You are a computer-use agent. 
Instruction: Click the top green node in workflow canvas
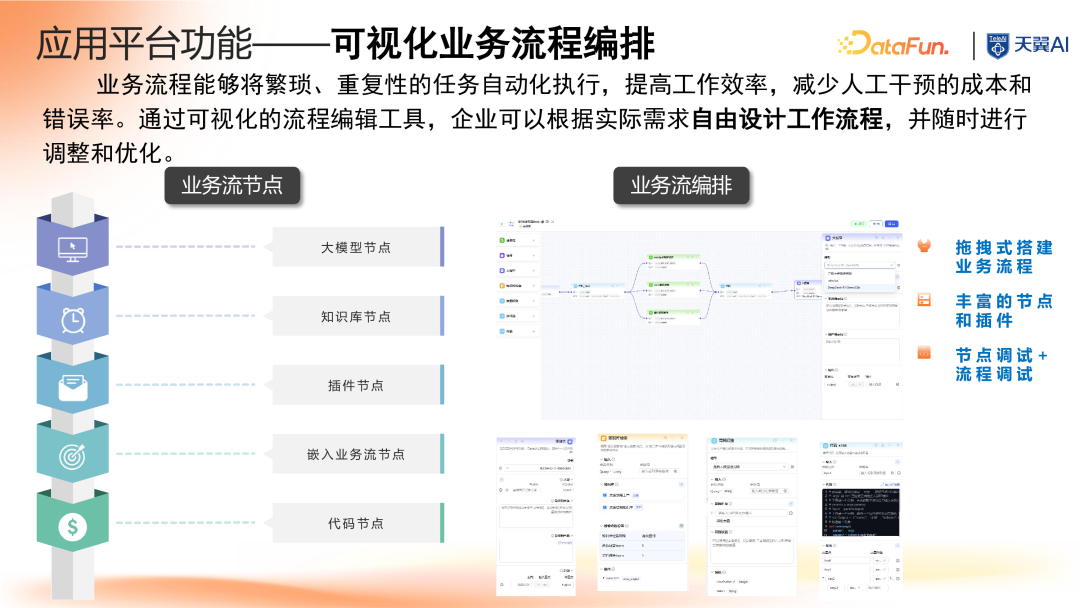coord(674,261)
